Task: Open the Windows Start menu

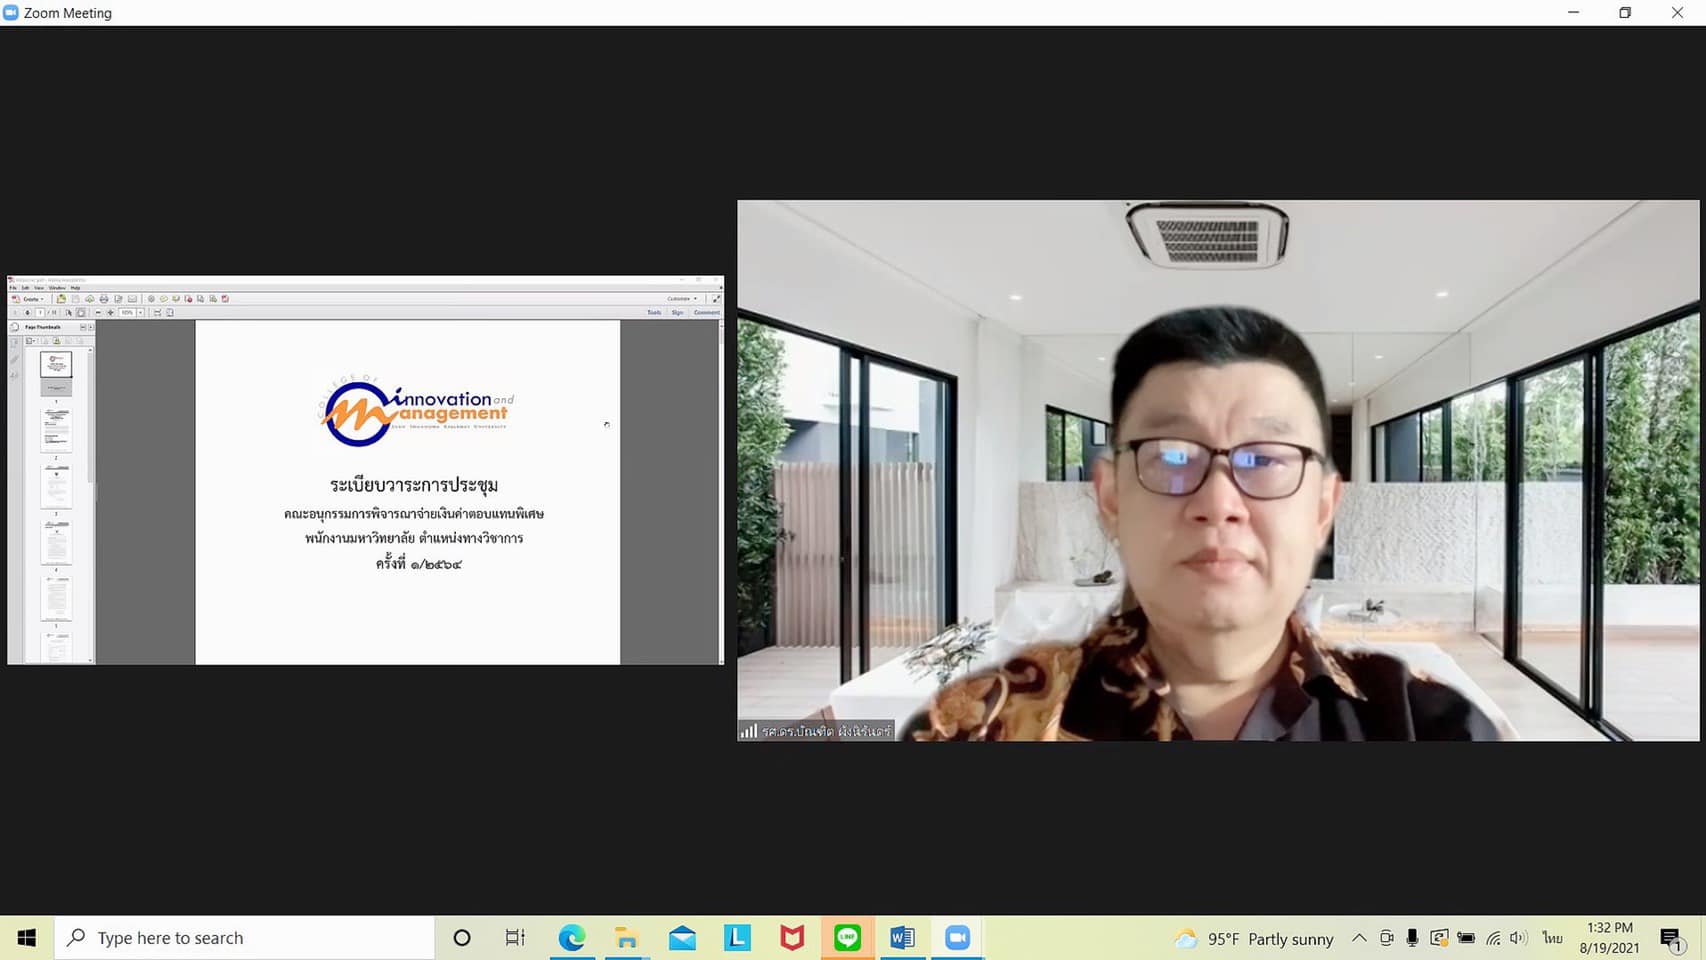Action: [x=27, y=938]
